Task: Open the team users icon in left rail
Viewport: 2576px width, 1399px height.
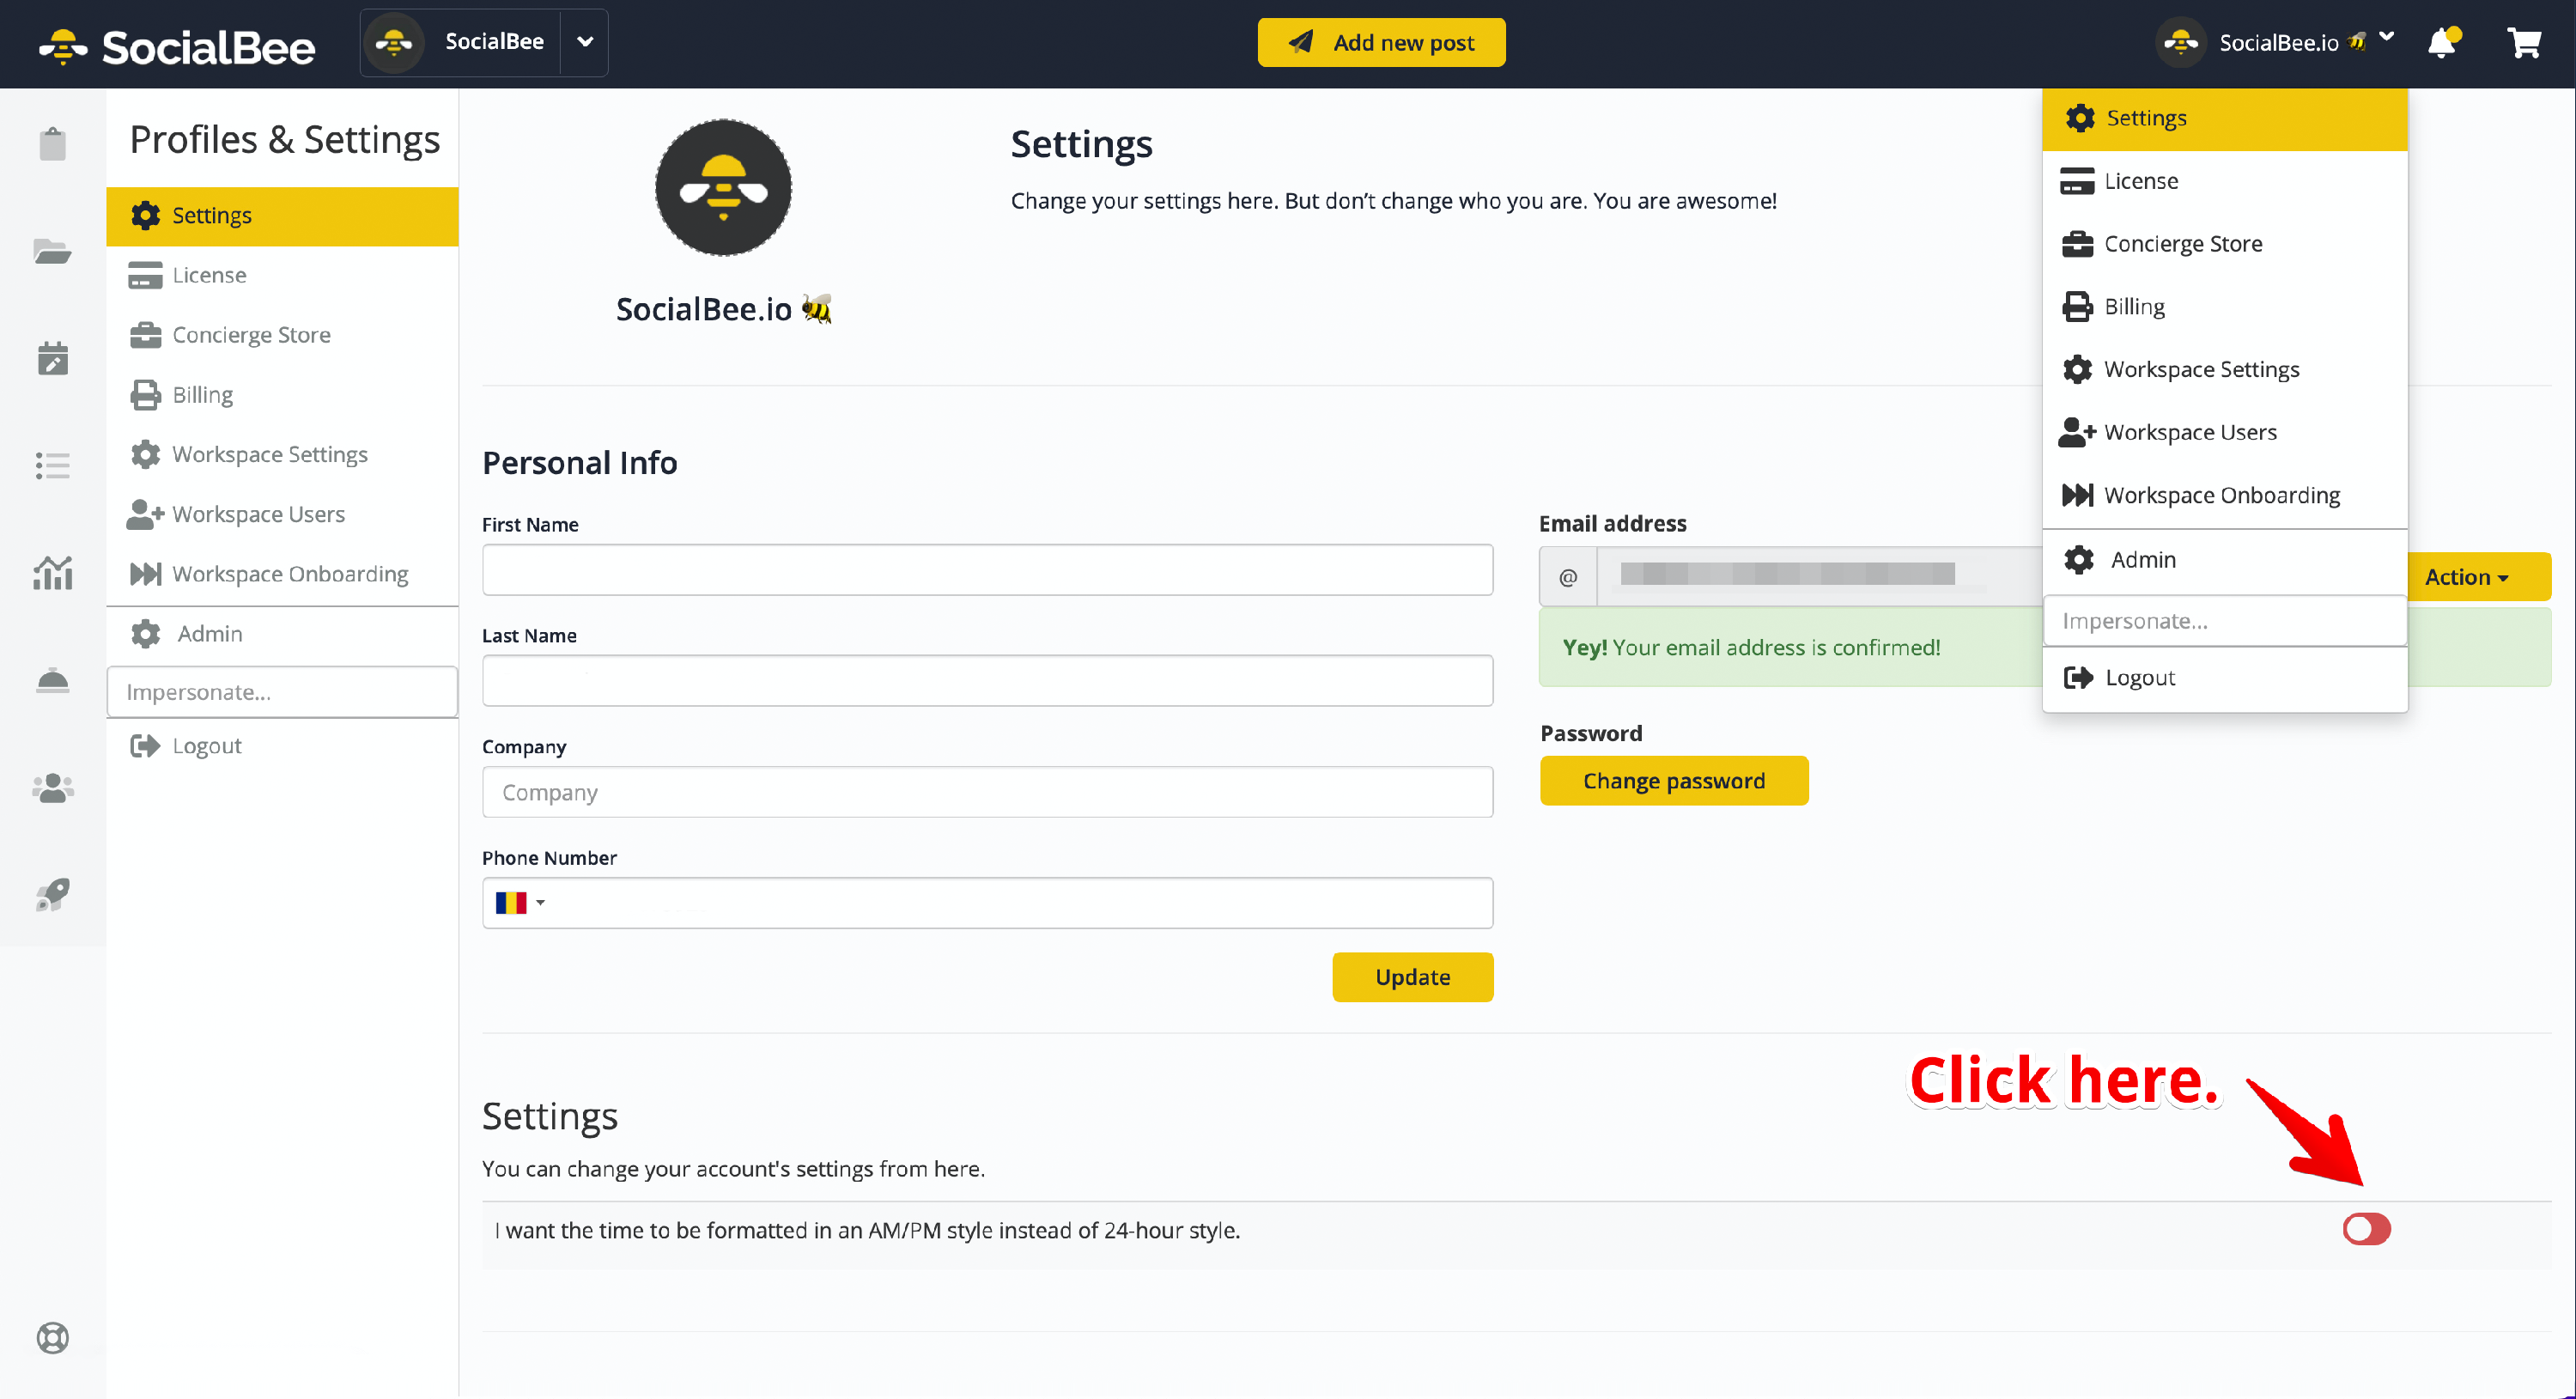Action: pyautogui.click(x=52, y=789)
